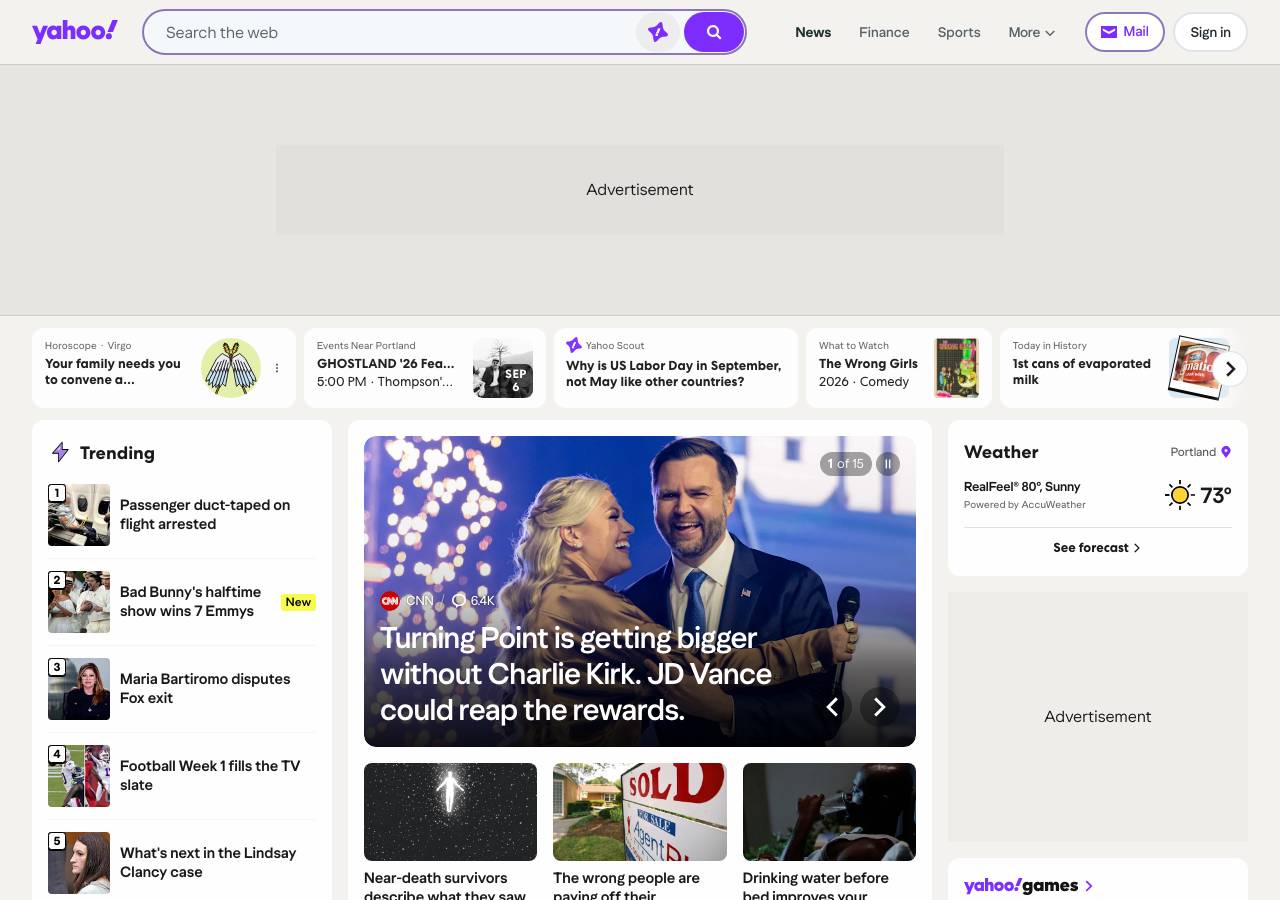Open Bad Bunny's halftime show Emmys story
The height and width of the screenshot is (900, 1280).
point(190,601)
